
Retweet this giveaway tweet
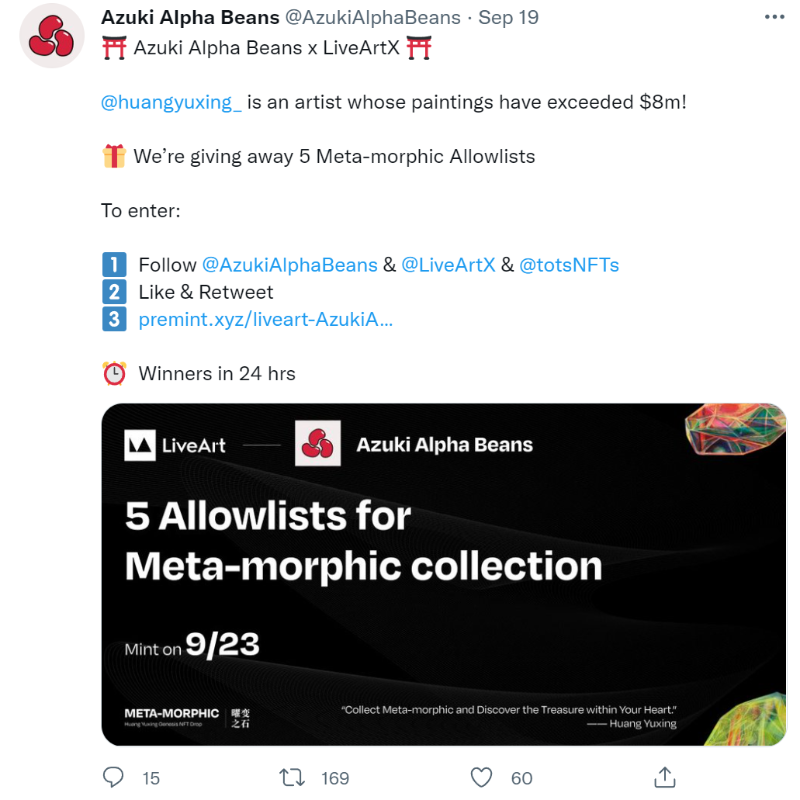[291, 777]
